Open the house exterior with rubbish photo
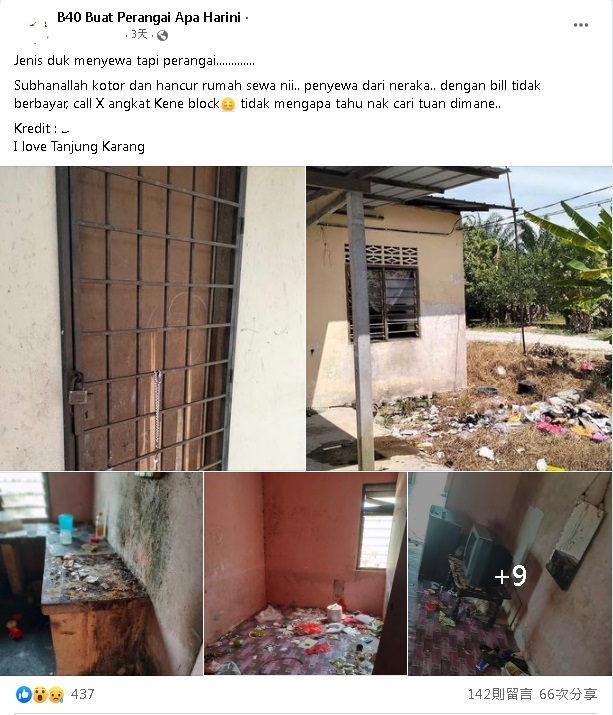613x715 pixels. [459, 318]
